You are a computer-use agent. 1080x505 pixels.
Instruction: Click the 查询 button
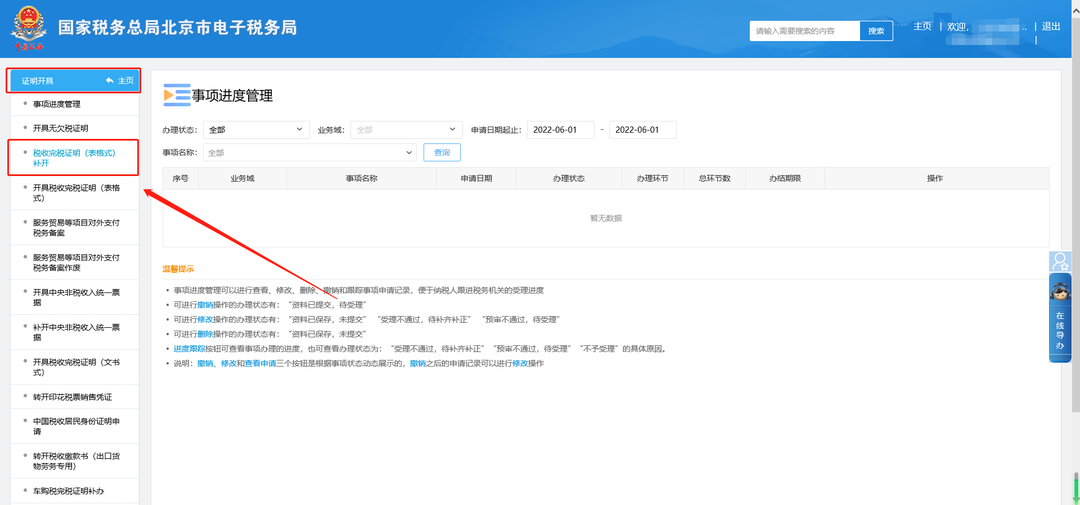[442, 152]
